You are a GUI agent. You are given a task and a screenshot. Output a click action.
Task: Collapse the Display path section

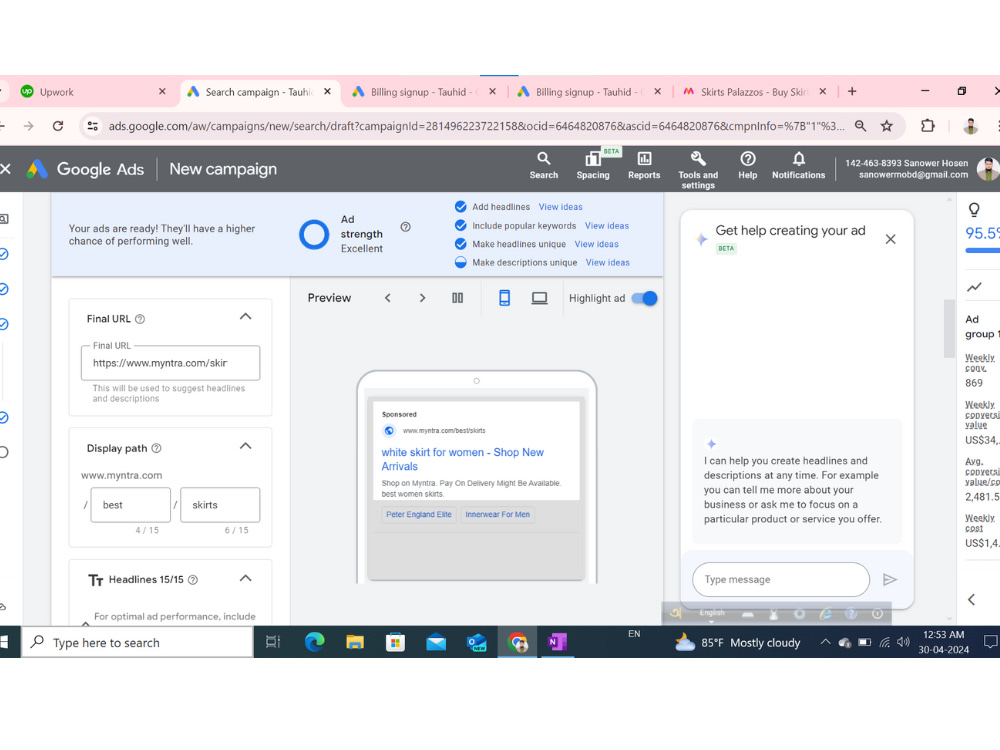pyautogui.click(x=246, y=446)
